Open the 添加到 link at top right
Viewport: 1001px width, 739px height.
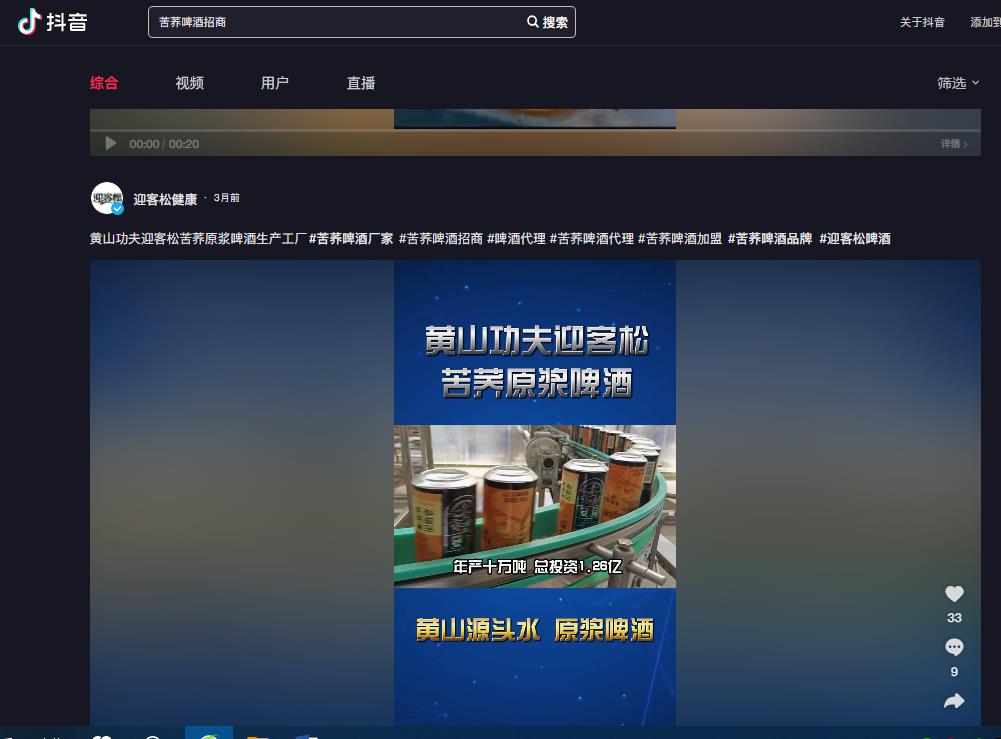tap(985, 22)
